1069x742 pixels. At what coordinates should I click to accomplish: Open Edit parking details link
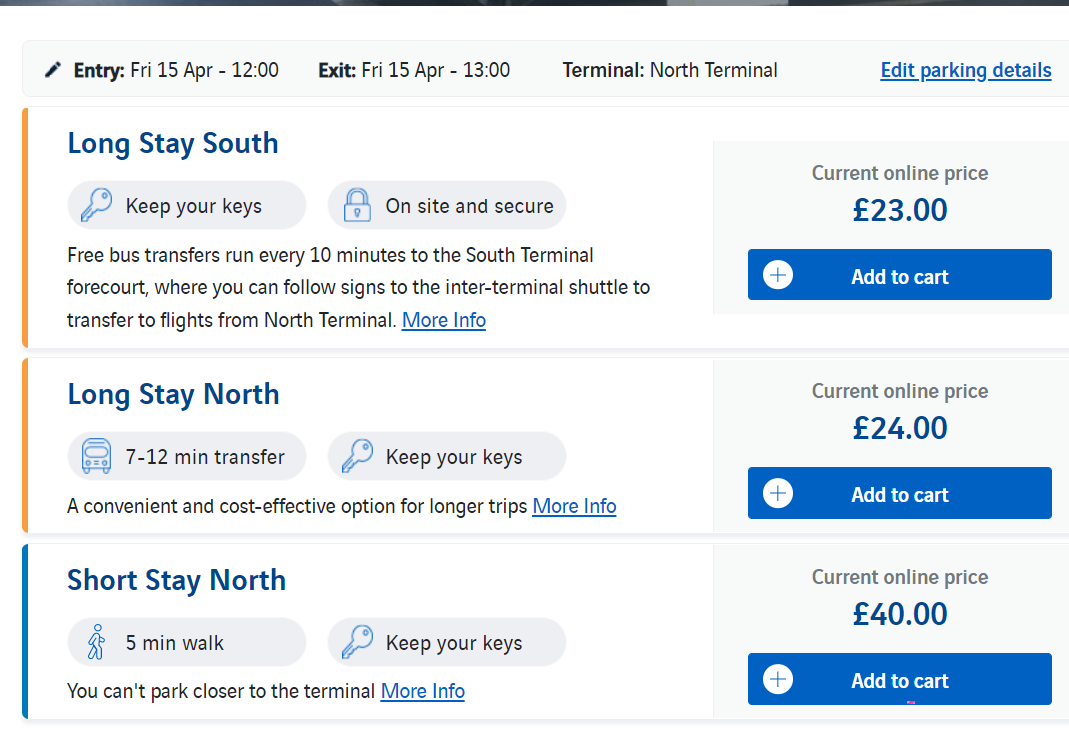pyautogui.click(x=965, y=70)
